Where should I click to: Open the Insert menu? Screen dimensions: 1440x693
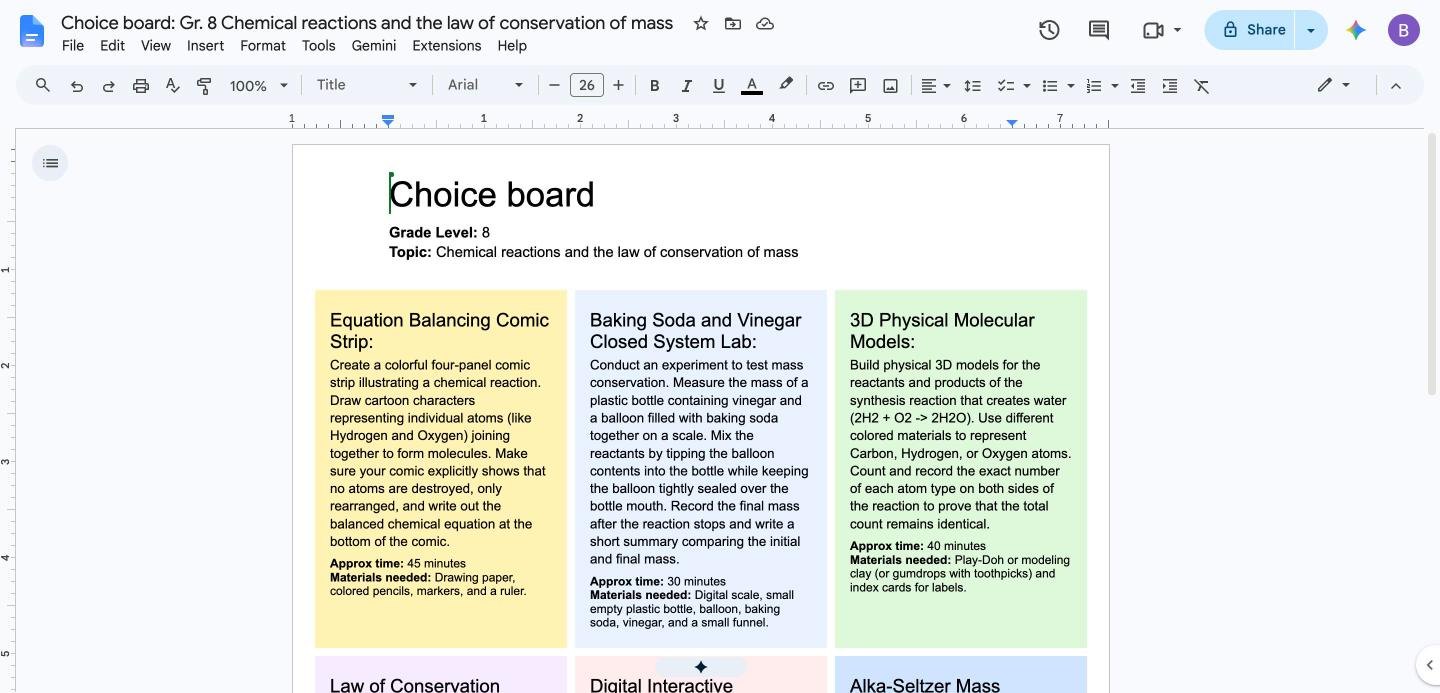coord(206,46)
